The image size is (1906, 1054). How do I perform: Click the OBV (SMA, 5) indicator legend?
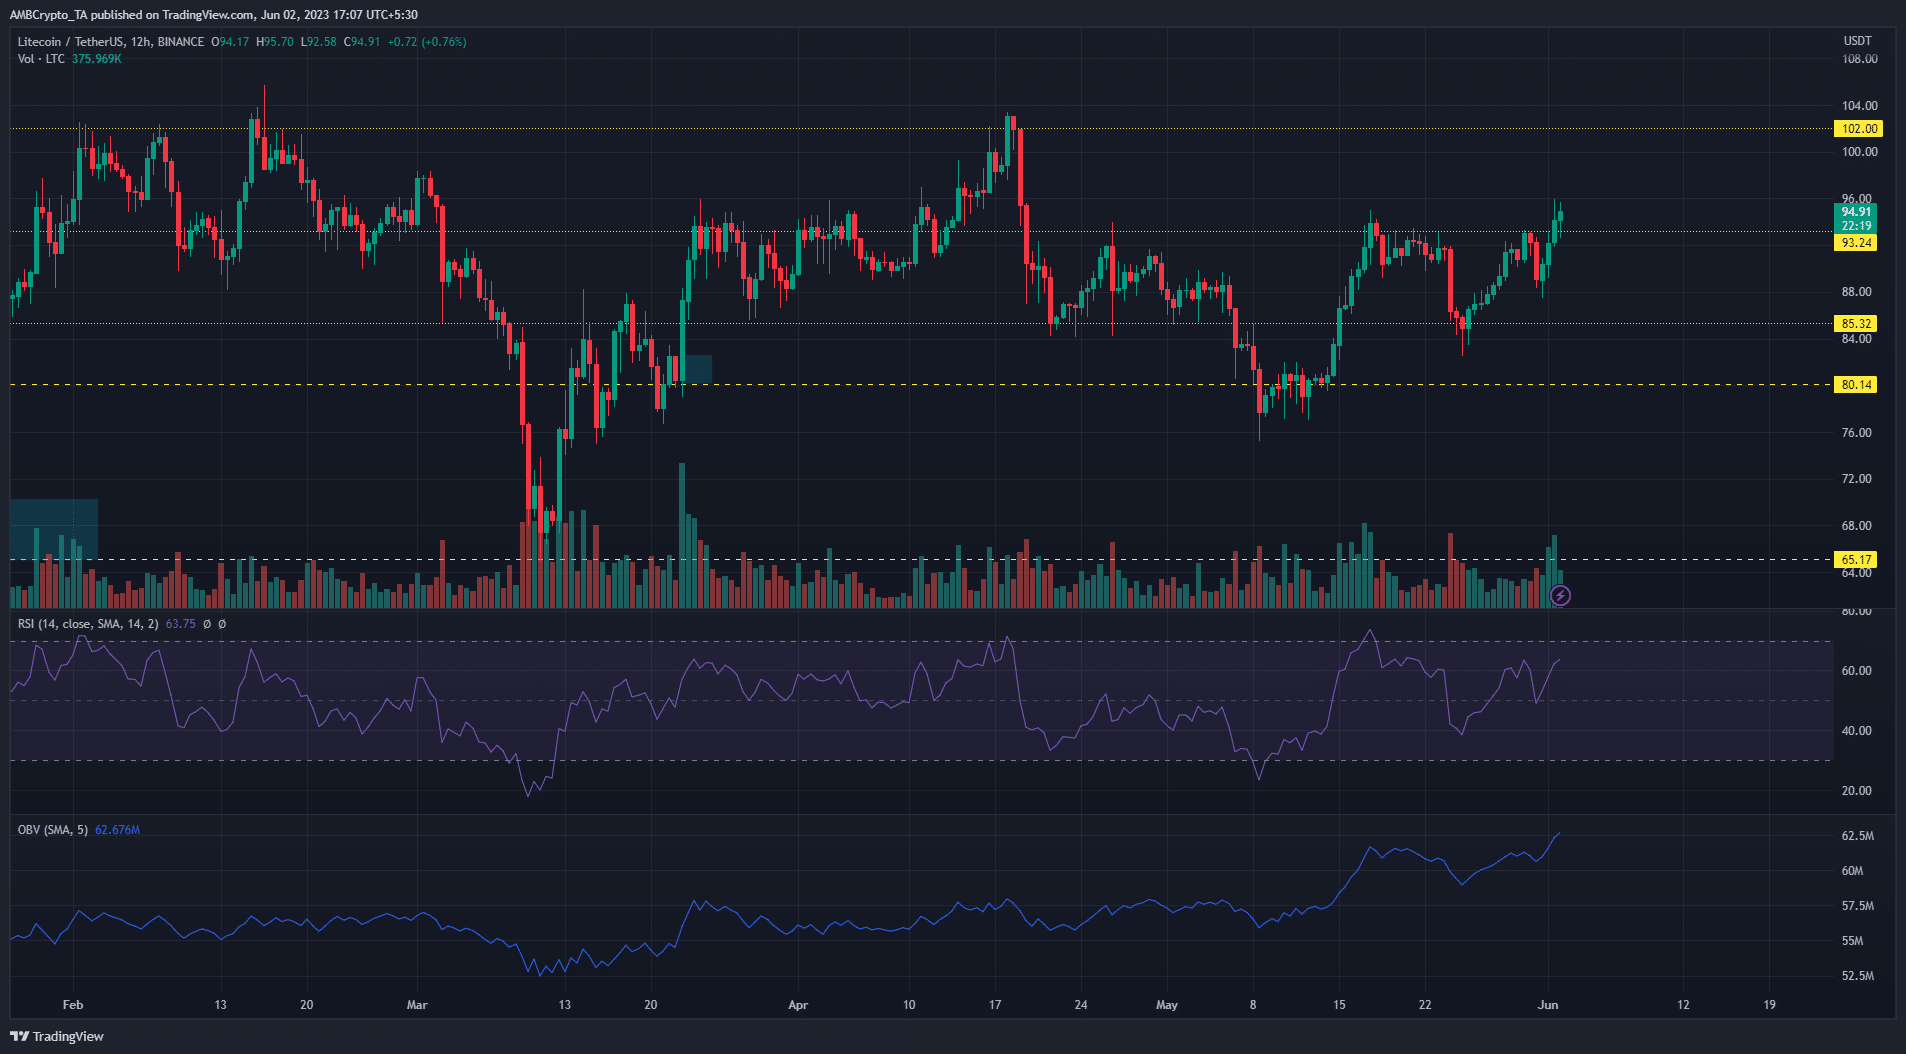(x=53, y=830)
